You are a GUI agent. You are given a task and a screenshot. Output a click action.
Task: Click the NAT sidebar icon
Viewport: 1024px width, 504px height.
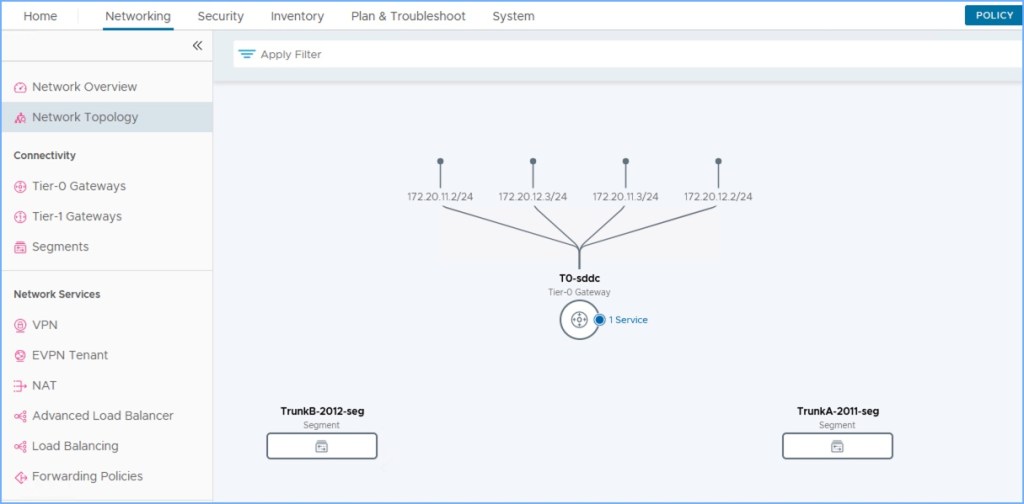pos(21,386)
